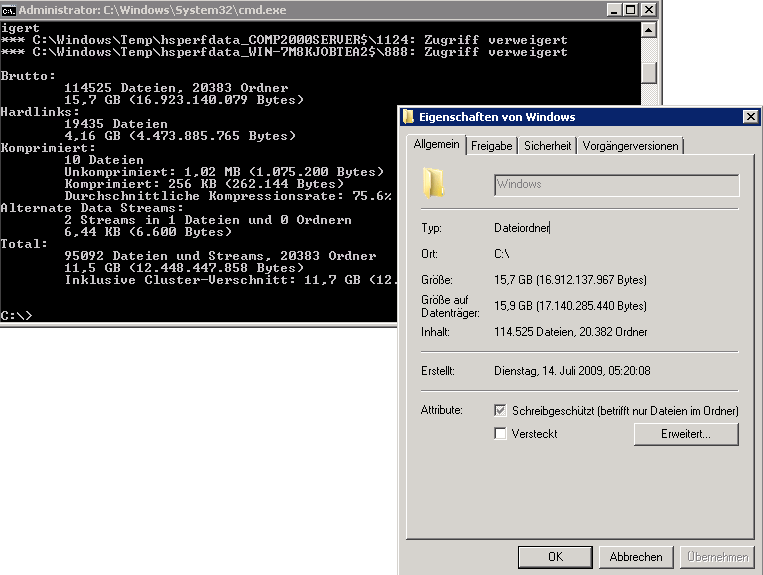Open advanced attributes via Erweitert button
Viewport: 763px width, 575px height.
click(x=685, y=434)
